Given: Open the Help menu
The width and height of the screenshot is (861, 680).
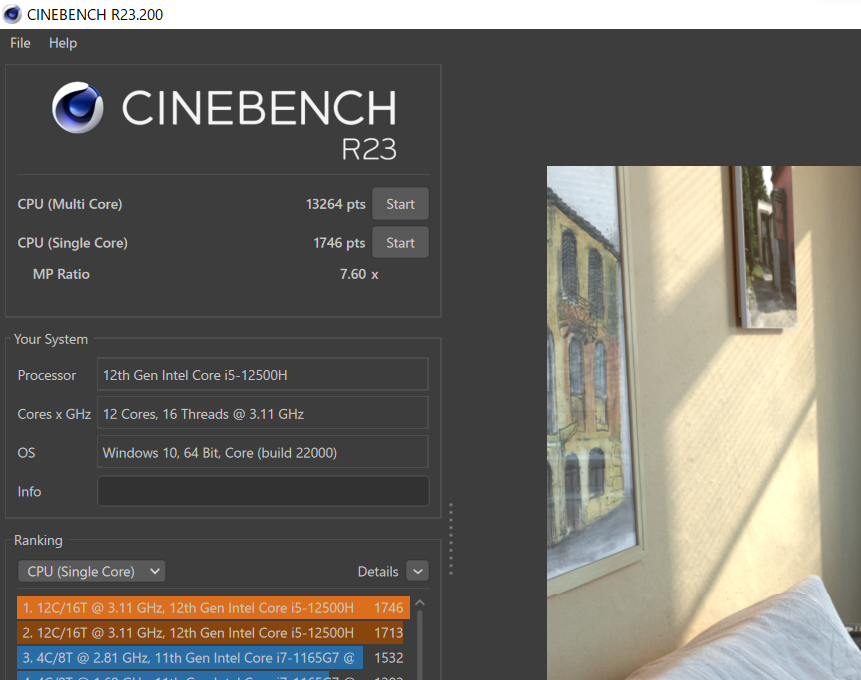Looking at the screenshot, I should click(x=63, y=43).
